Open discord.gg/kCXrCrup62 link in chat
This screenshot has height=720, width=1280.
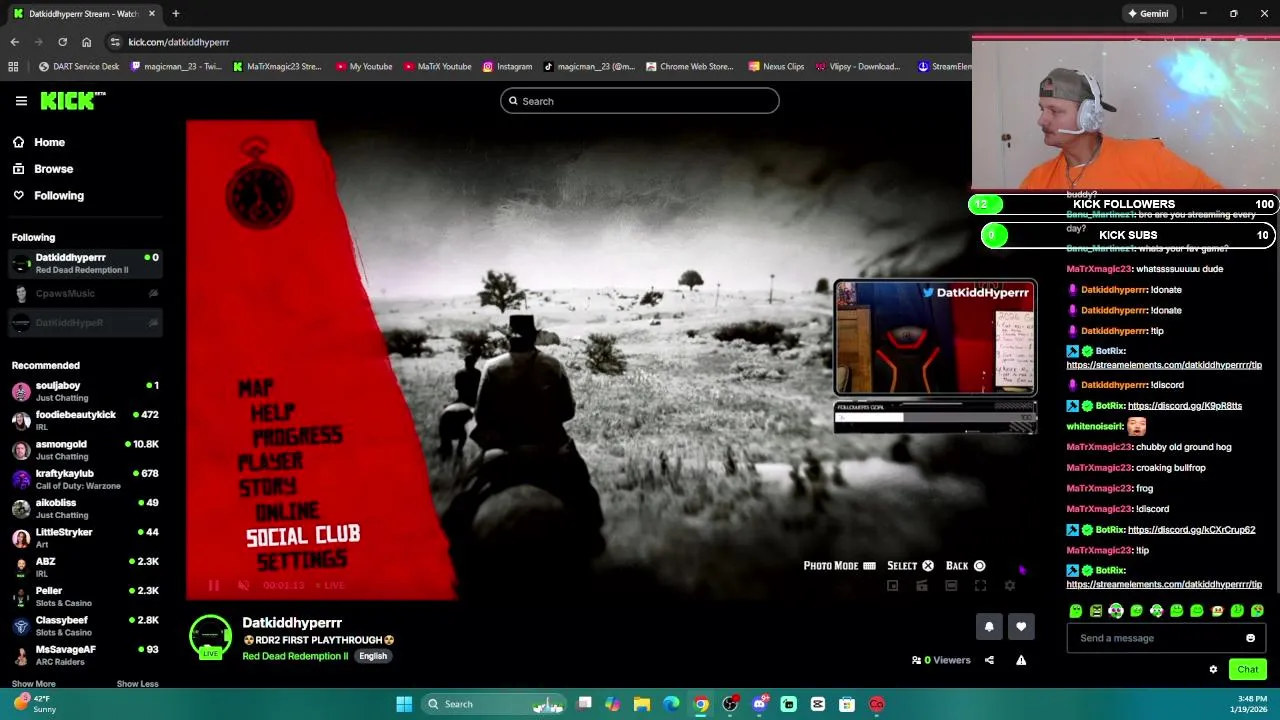[x=1191, y=530]
